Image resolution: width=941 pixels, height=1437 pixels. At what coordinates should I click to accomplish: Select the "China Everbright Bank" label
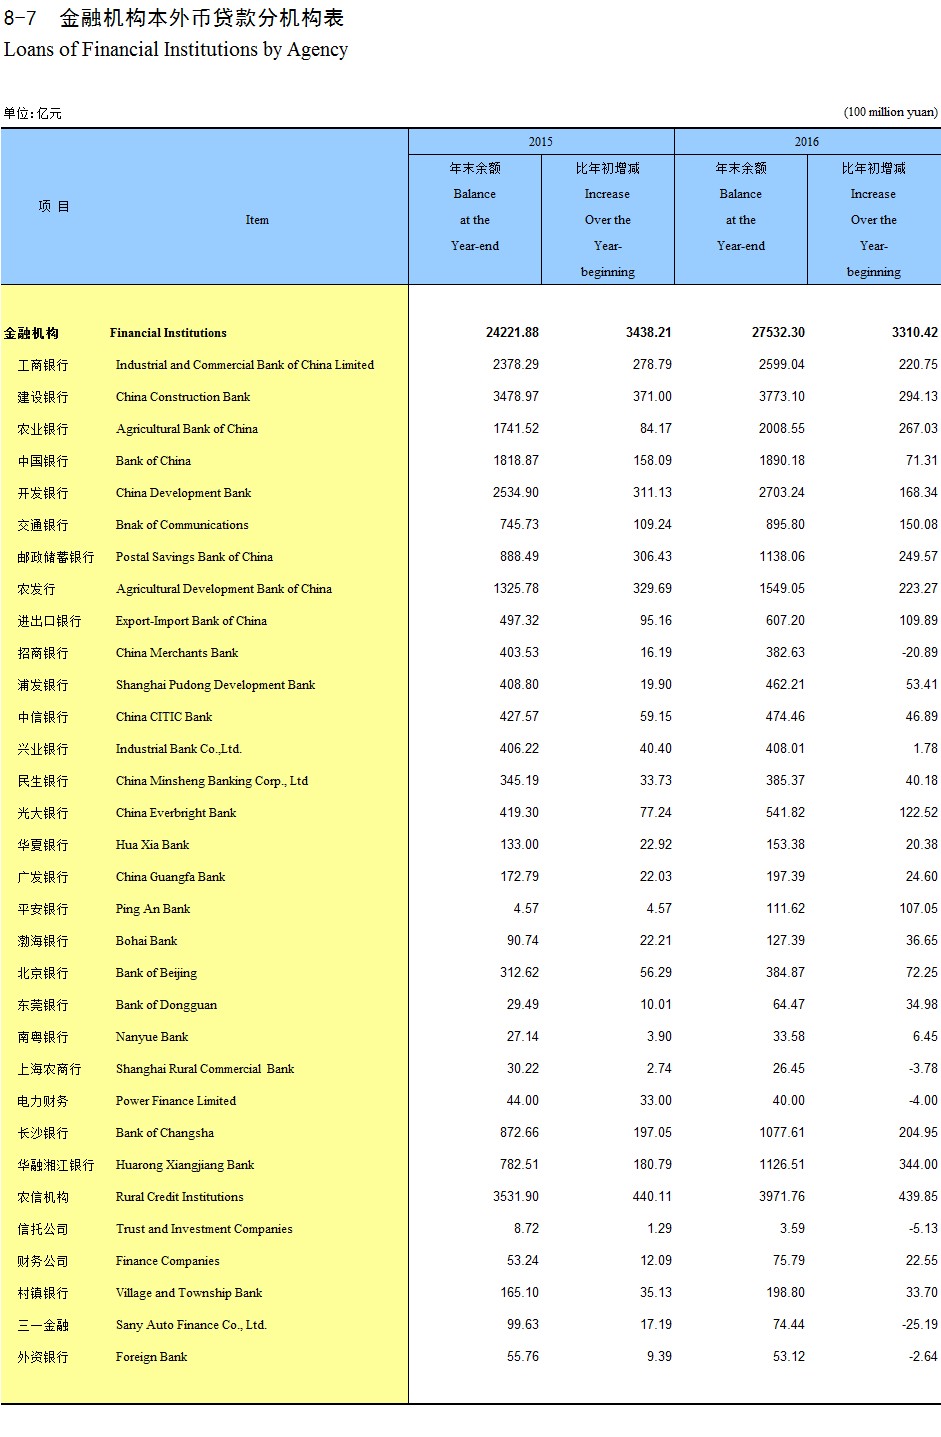point(176,813)
